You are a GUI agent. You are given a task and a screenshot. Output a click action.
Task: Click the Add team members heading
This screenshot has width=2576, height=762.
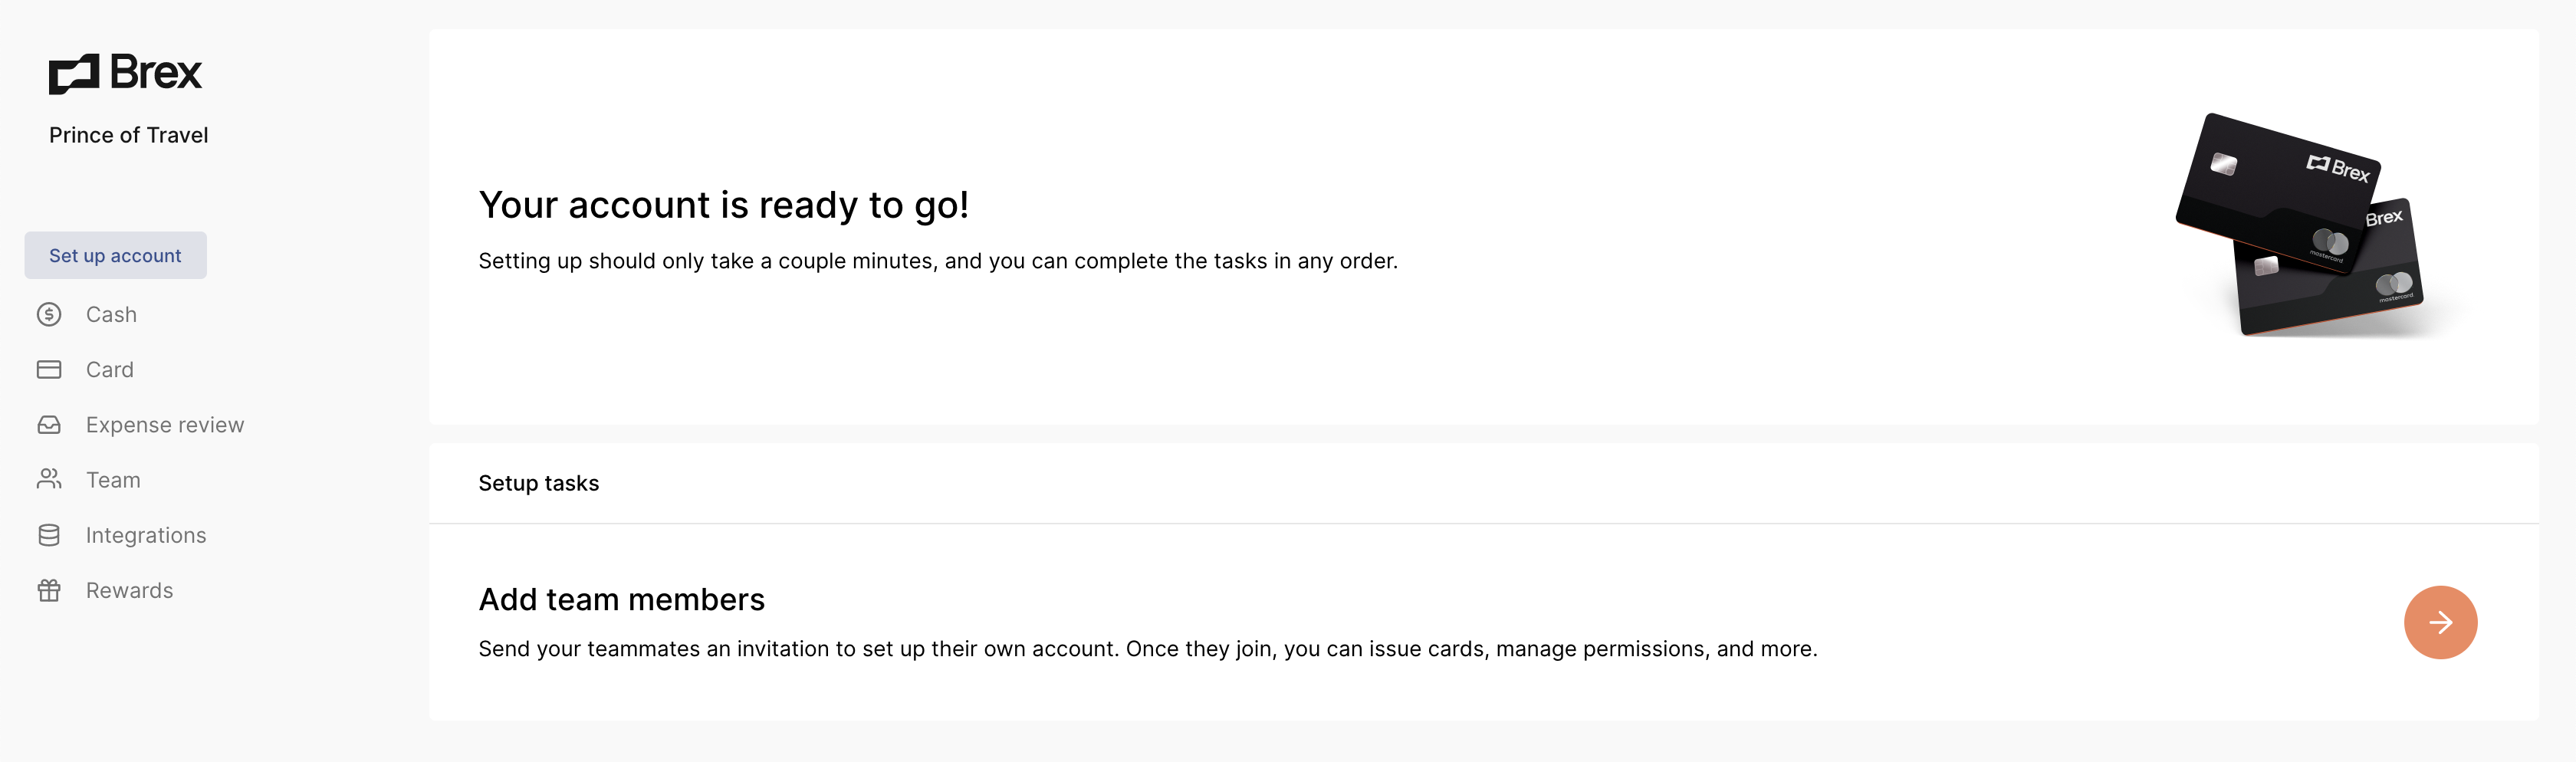tap(621, 599)
